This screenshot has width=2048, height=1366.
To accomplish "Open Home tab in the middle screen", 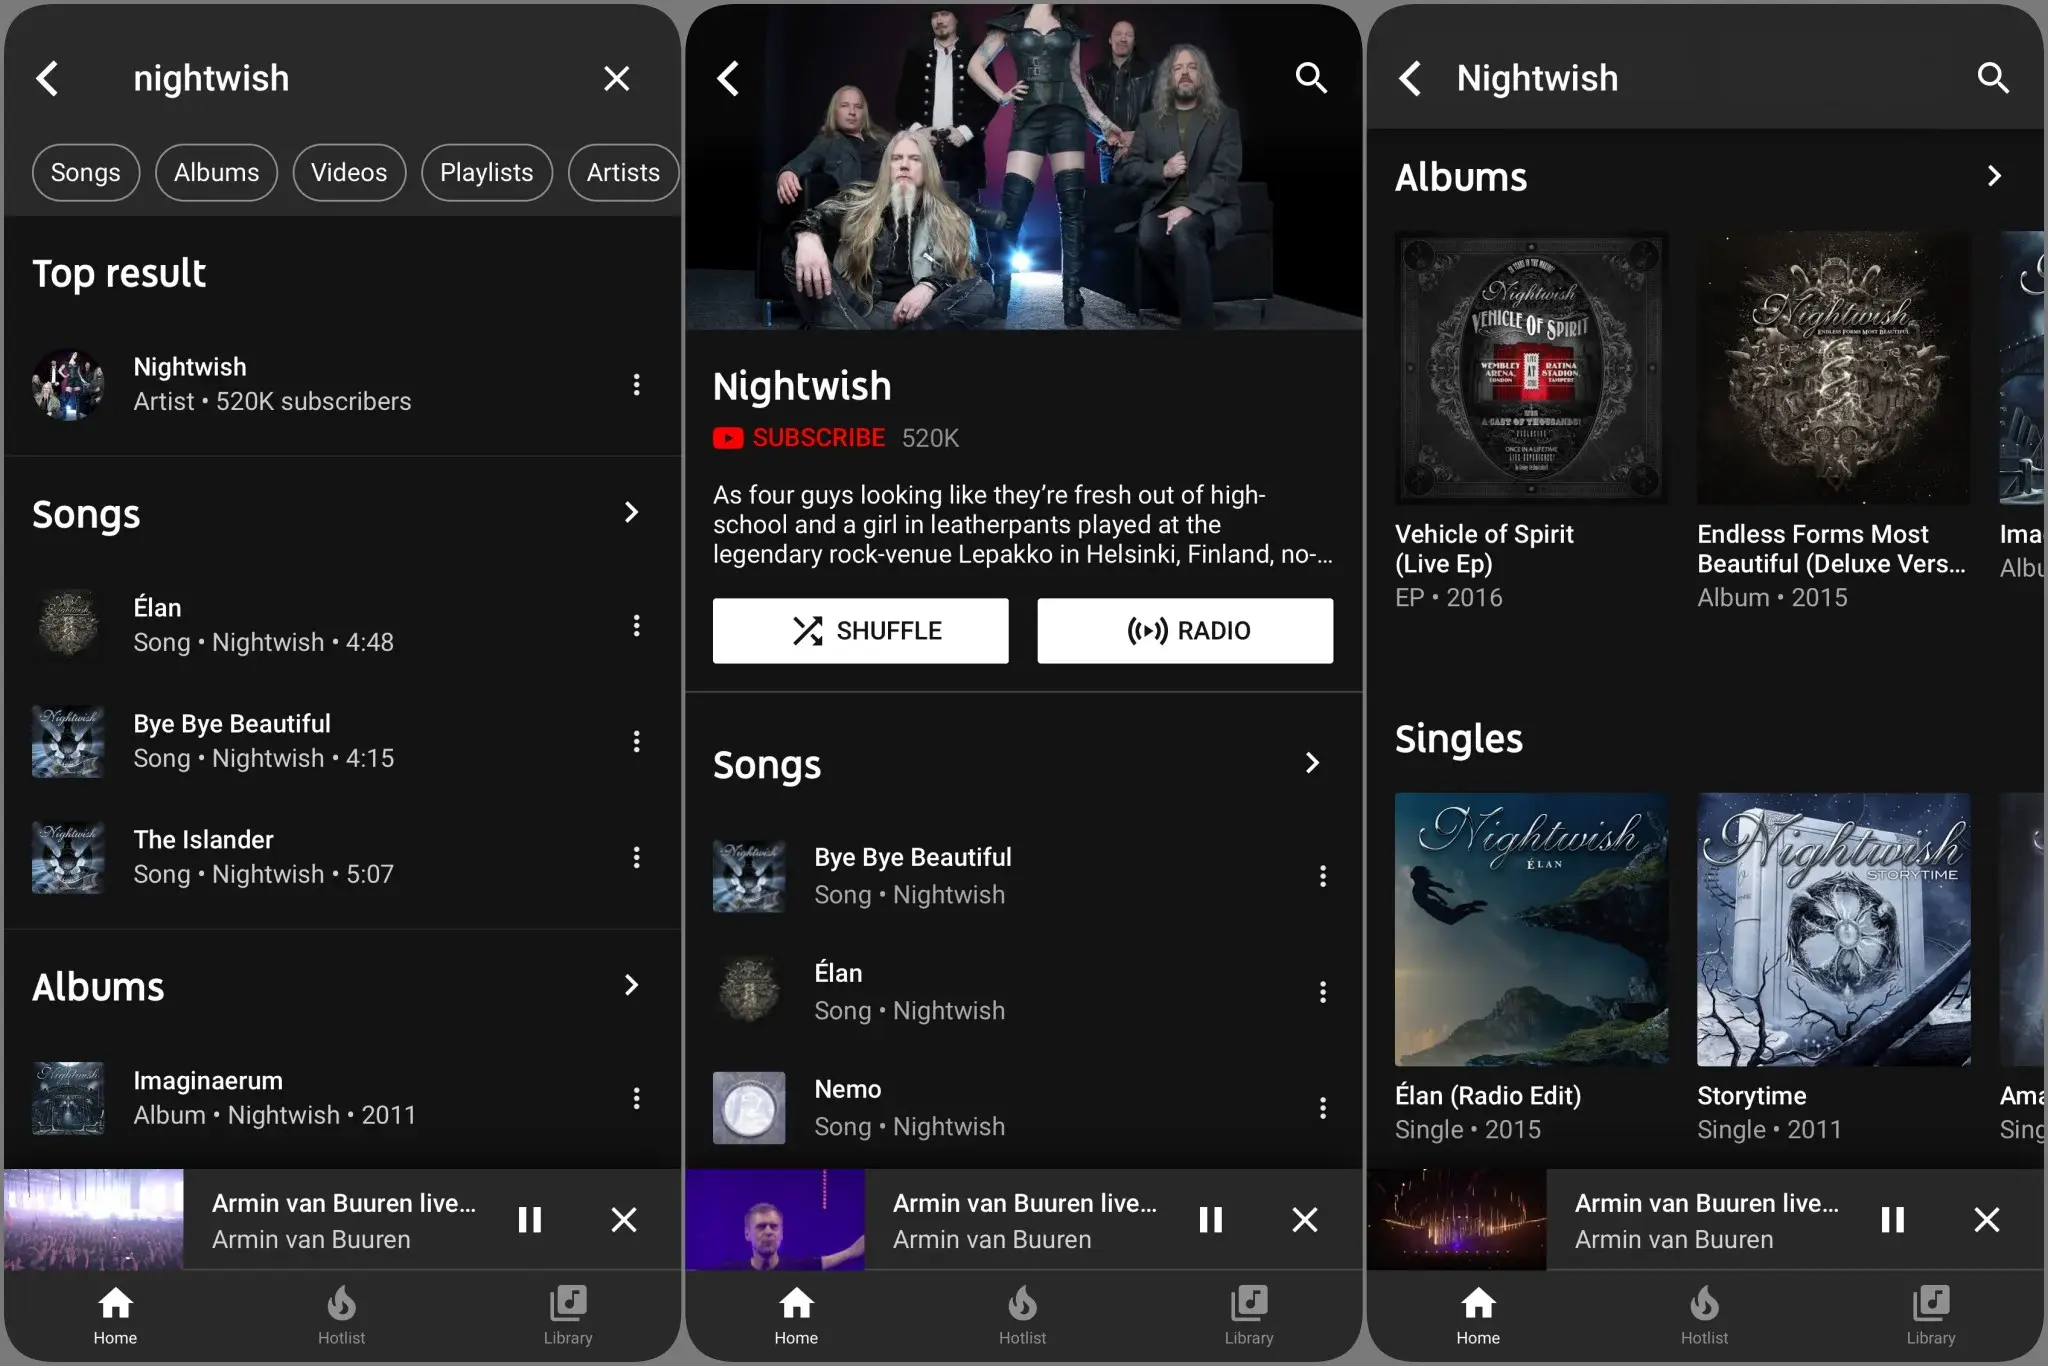I will [x=796, y=1316].
